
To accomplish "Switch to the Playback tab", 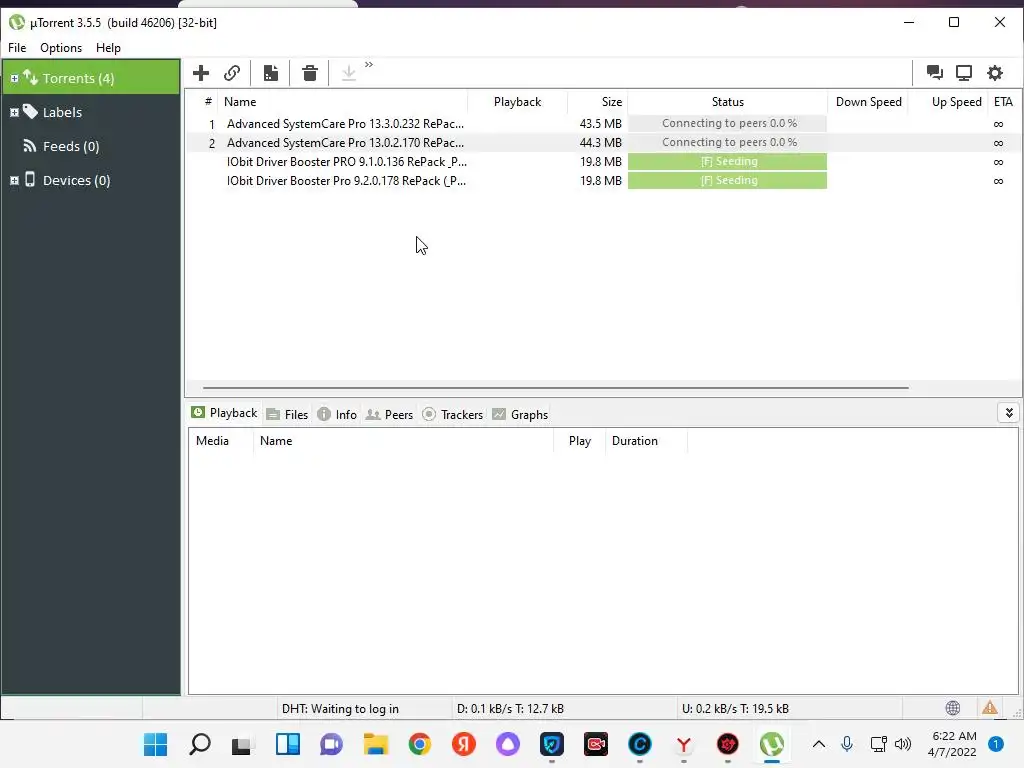I will coord(225,413).
